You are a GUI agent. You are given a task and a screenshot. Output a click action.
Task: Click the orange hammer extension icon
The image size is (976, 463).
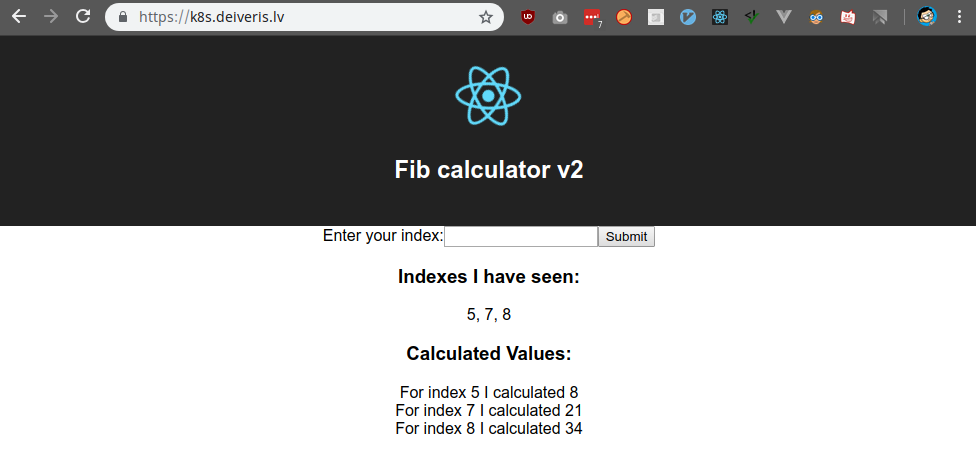[x=624, y=17]
